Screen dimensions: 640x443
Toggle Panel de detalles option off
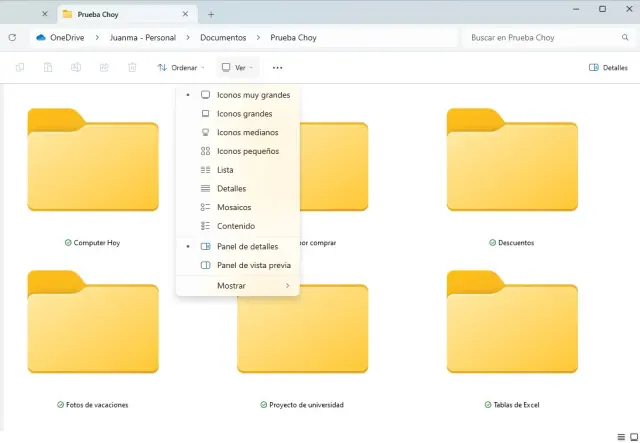(247, 246)
